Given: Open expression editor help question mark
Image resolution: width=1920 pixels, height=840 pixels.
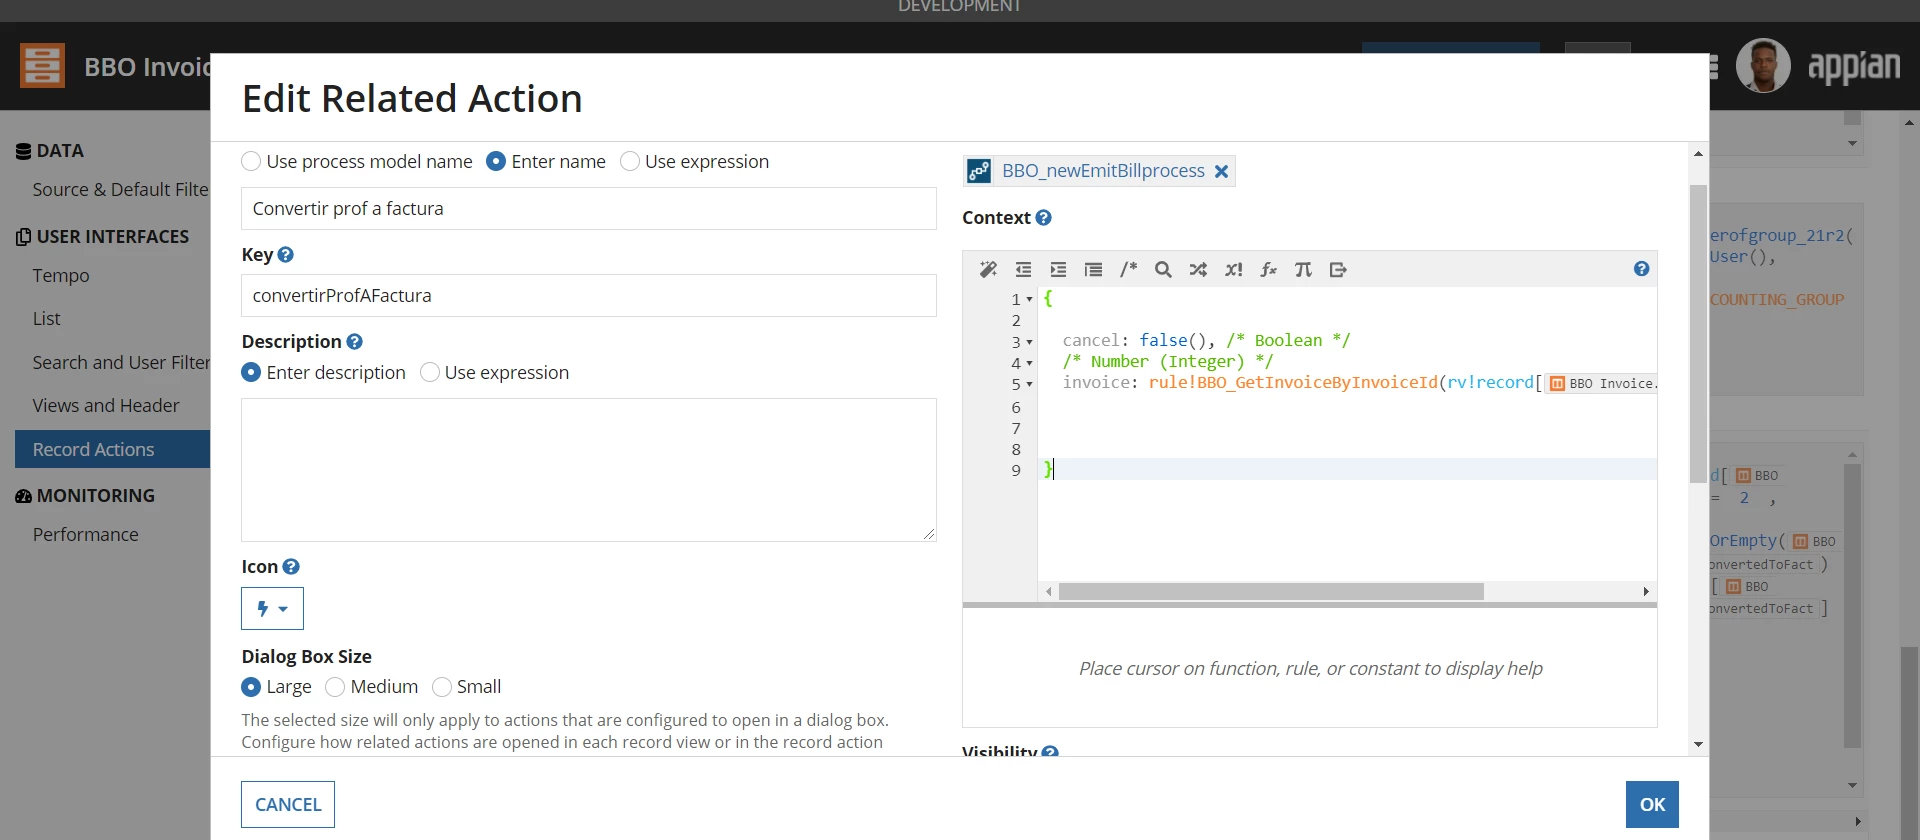Looking at the screenshot, I should 1641,268.
